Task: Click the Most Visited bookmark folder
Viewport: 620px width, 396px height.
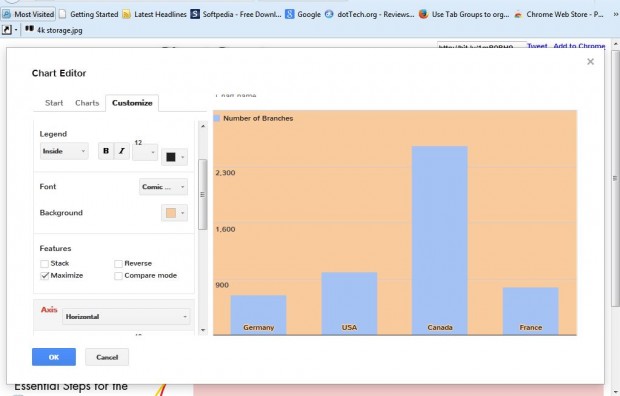Action: coord(28,14)
